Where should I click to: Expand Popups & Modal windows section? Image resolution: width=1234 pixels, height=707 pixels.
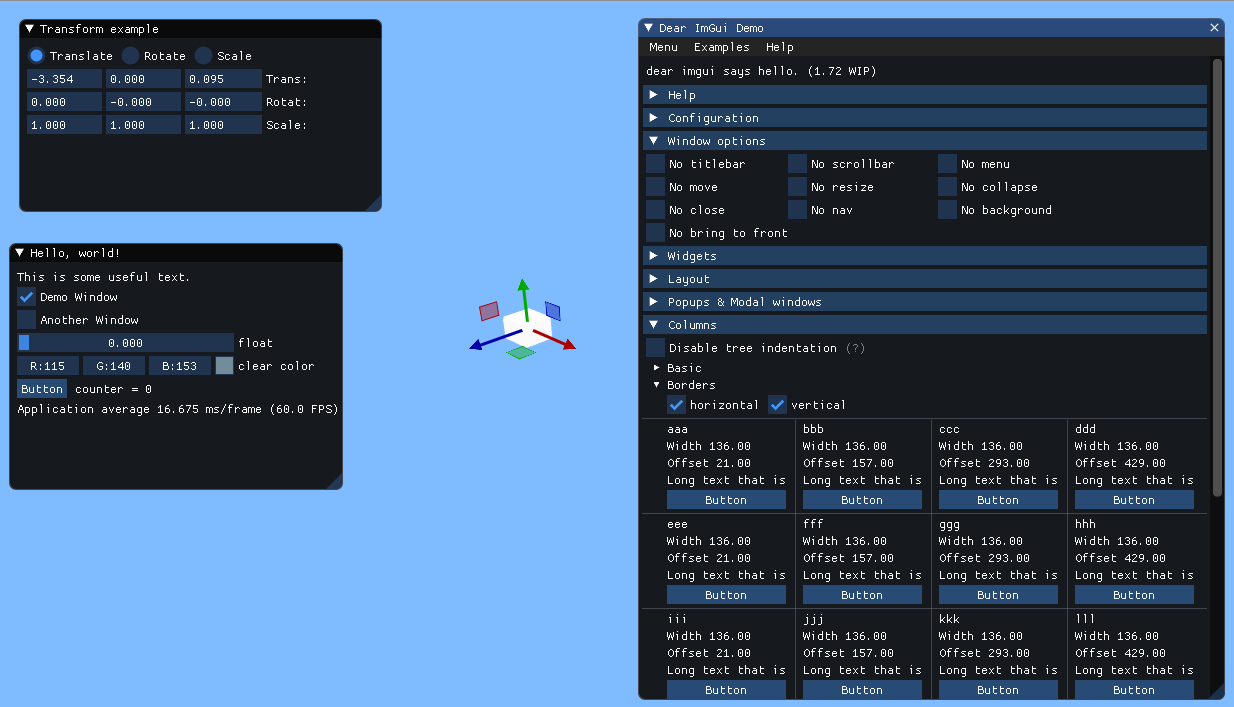925,302
